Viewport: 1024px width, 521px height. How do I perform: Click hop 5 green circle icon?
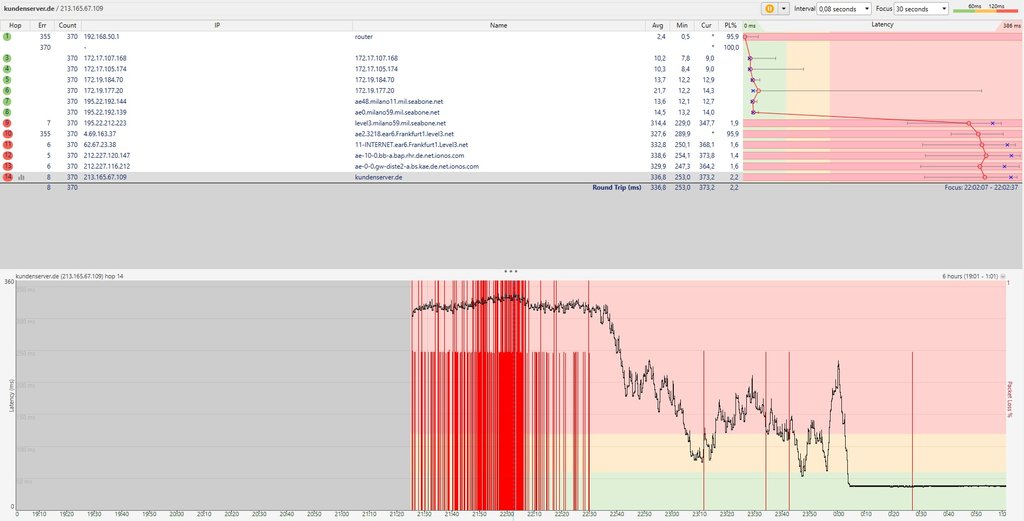(x=7, y=80)
